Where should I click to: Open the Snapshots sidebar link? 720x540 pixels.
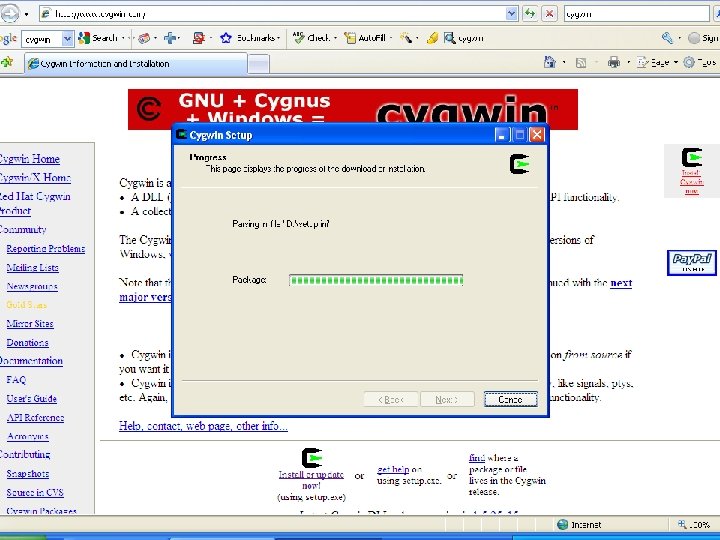28,473
